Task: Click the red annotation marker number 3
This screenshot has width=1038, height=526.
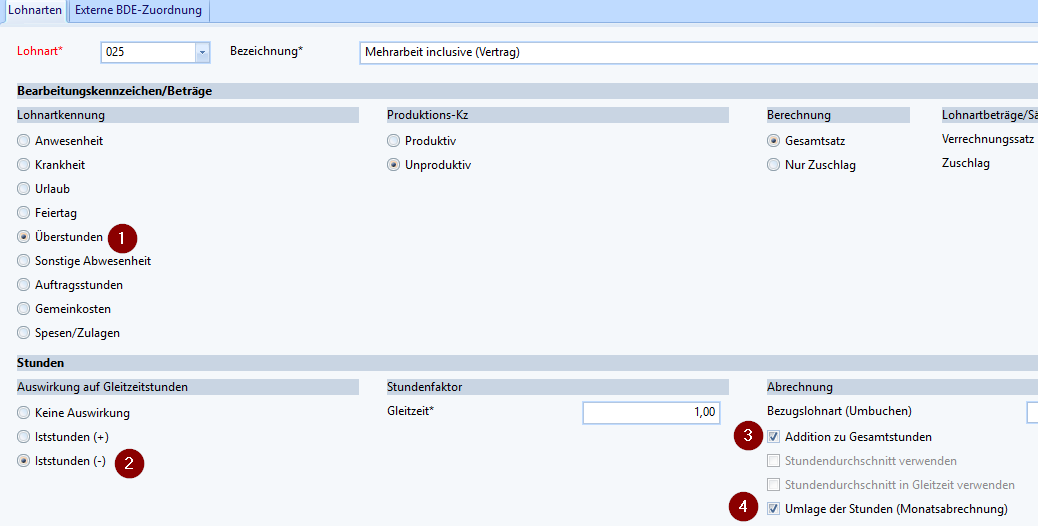Action: point(747,436)
